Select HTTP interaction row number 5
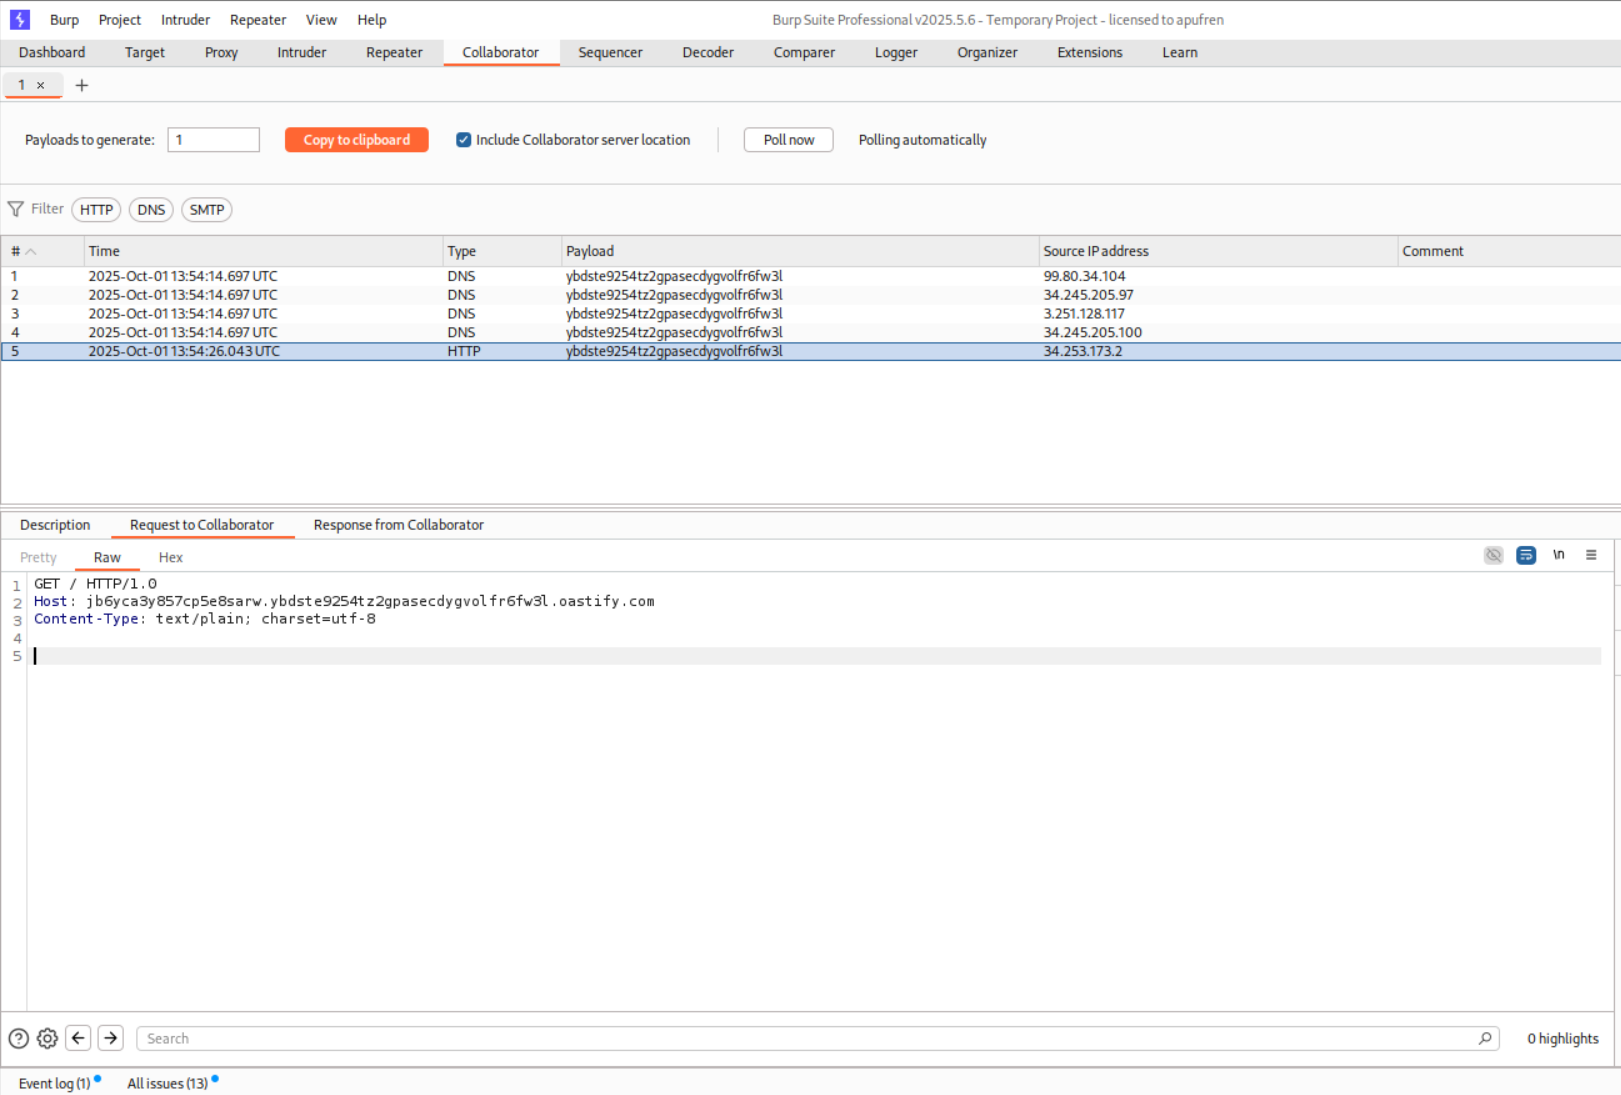 tap(400, 351)
